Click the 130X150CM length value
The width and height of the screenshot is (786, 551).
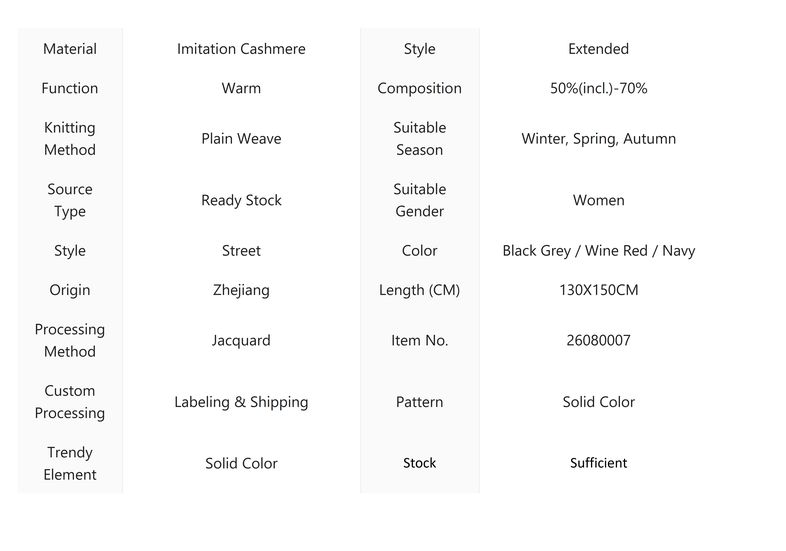[x=599, y=290]
